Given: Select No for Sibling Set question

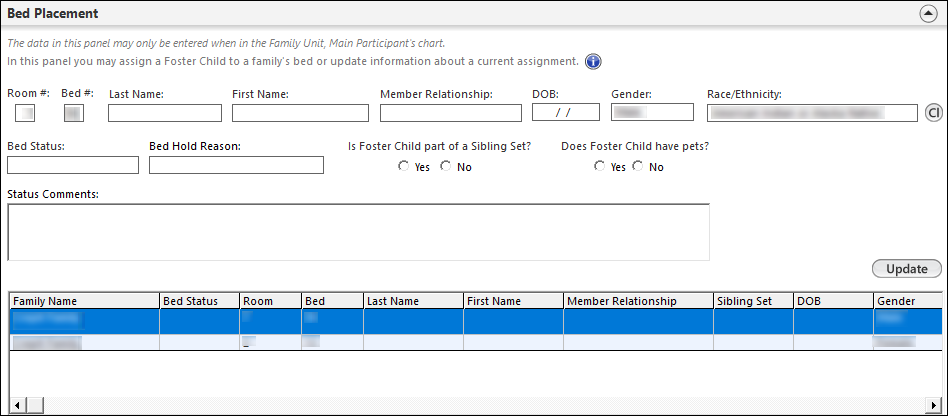Looking at the screenshot, I should (x=446, y=167).
